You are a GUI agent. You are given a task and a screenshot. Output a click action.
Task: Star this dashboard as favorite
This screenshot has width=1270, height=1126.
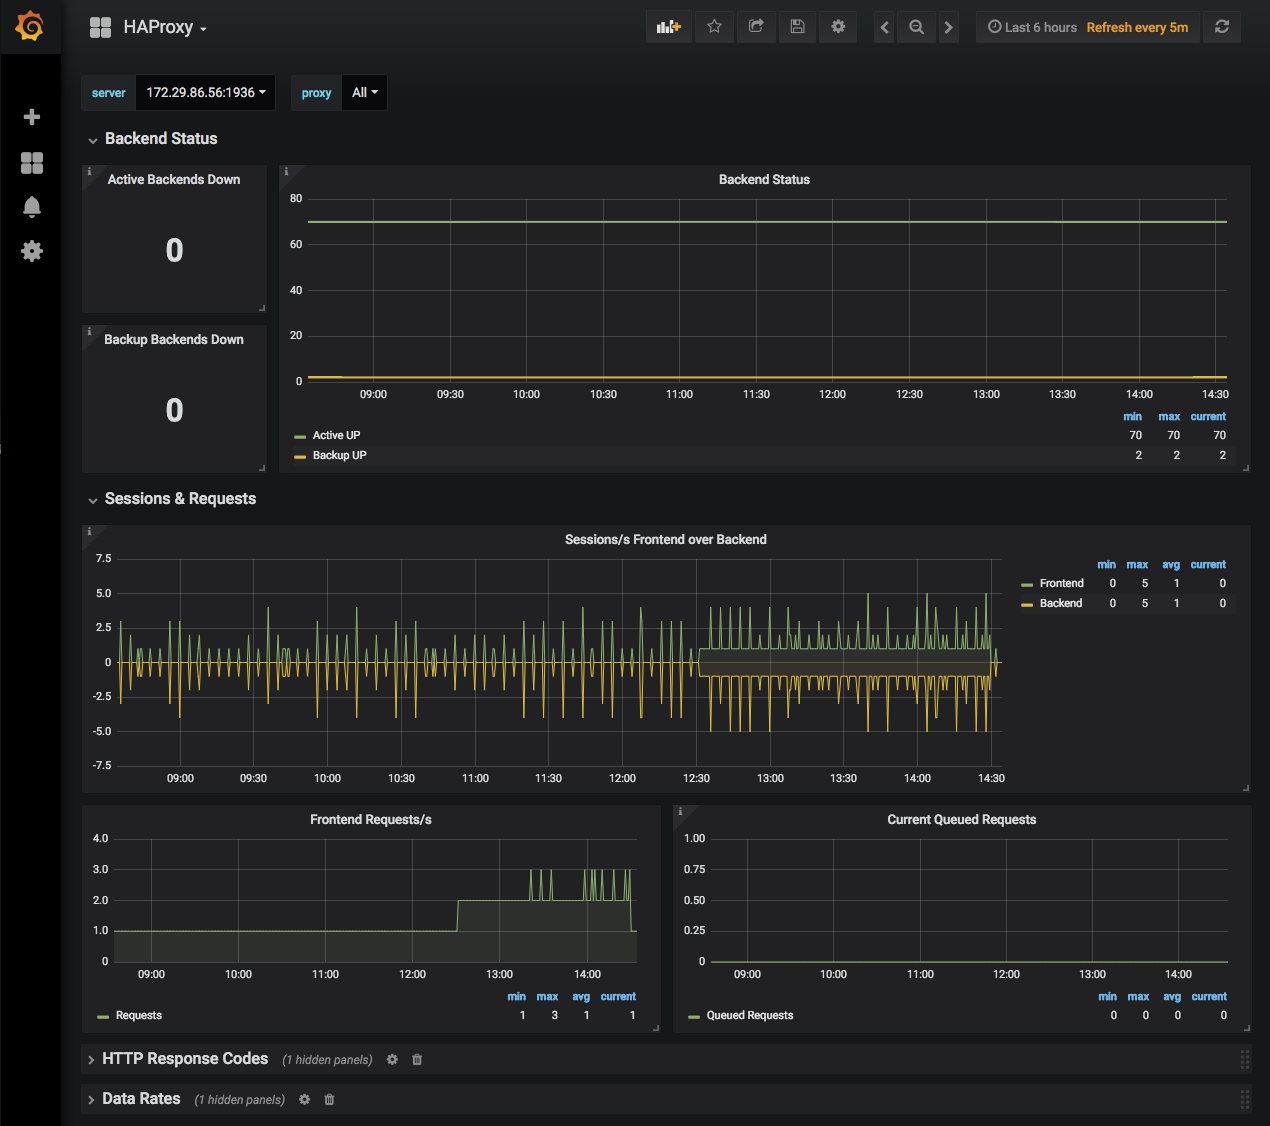[714, 27]
